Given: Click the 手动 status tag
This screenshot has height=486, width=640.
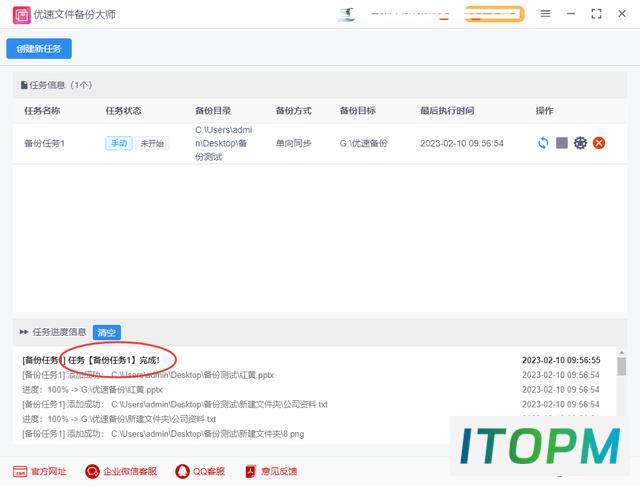Looking at the screenshot, I should (x=119, y=143).
